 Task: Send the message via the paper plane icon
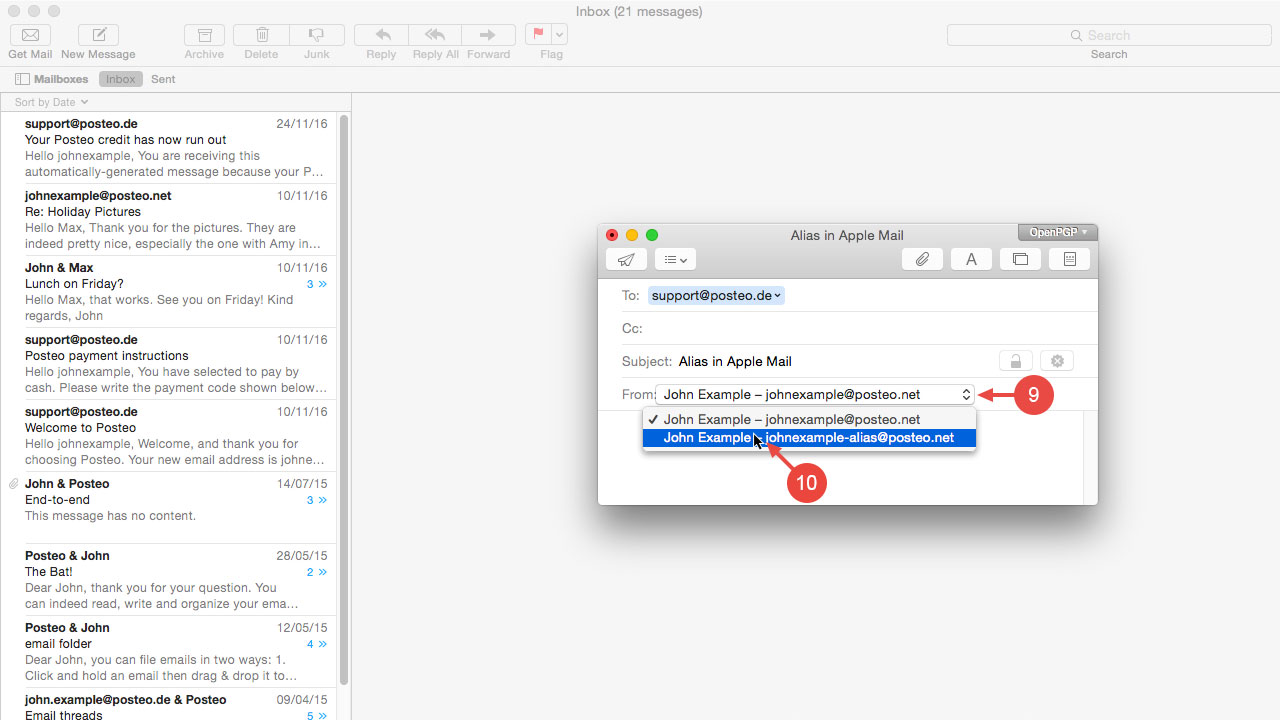tap(626, 259)
